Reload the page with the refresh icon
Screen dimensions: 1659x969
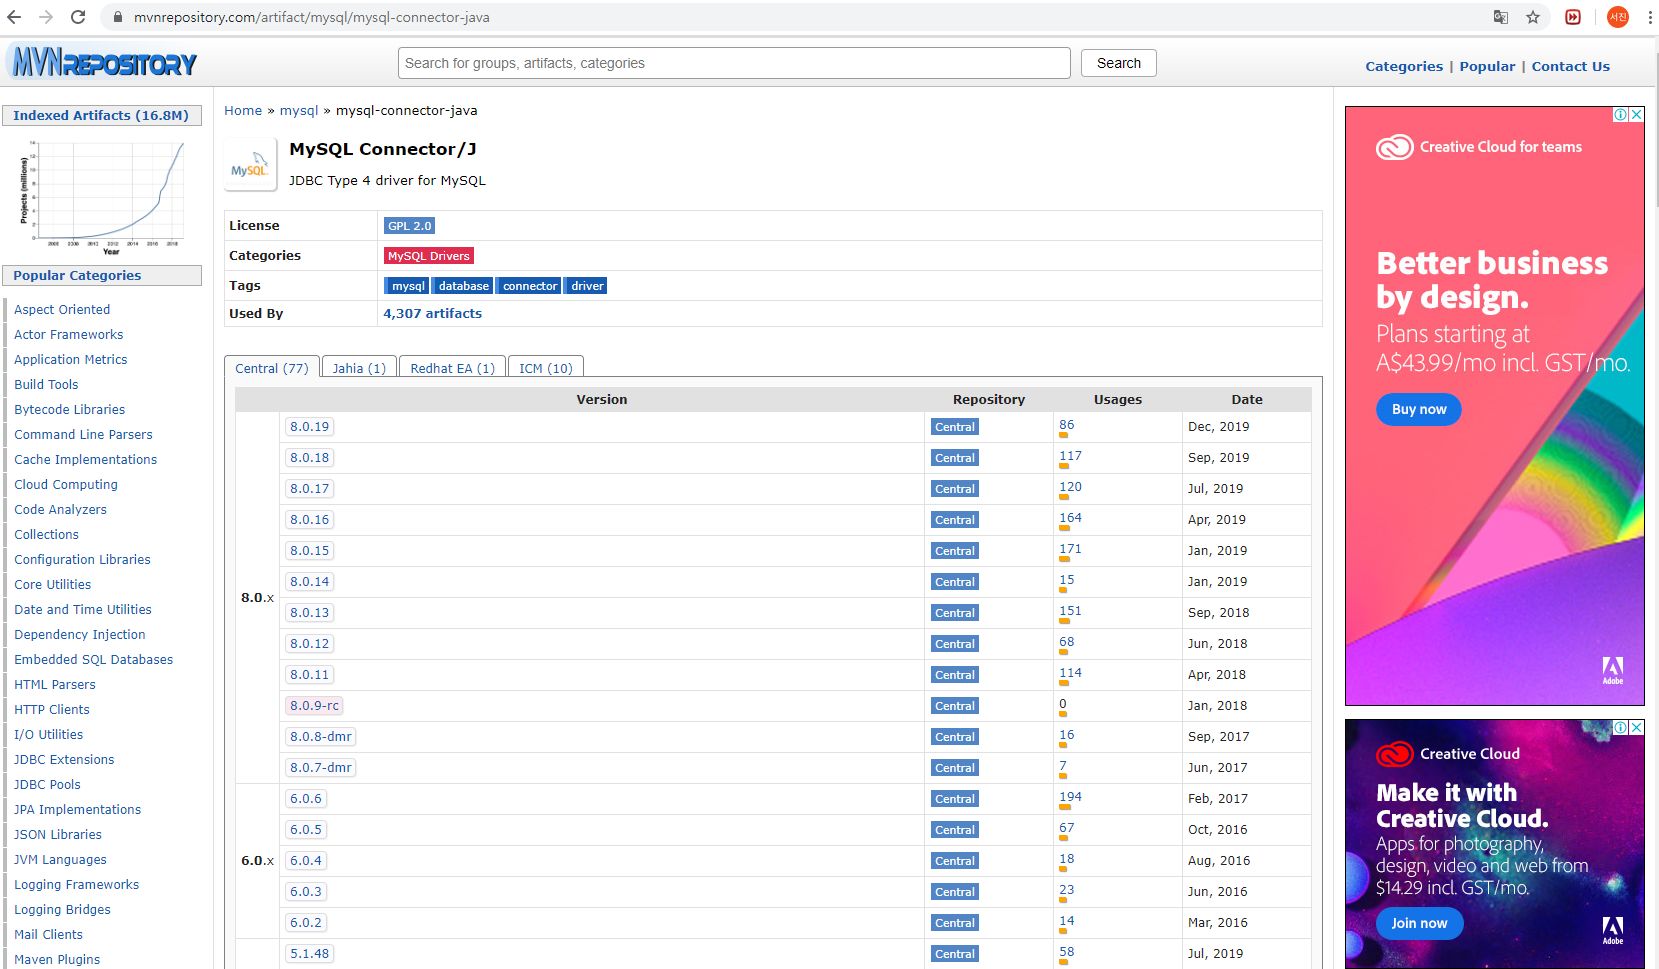[x=78, y=17]
